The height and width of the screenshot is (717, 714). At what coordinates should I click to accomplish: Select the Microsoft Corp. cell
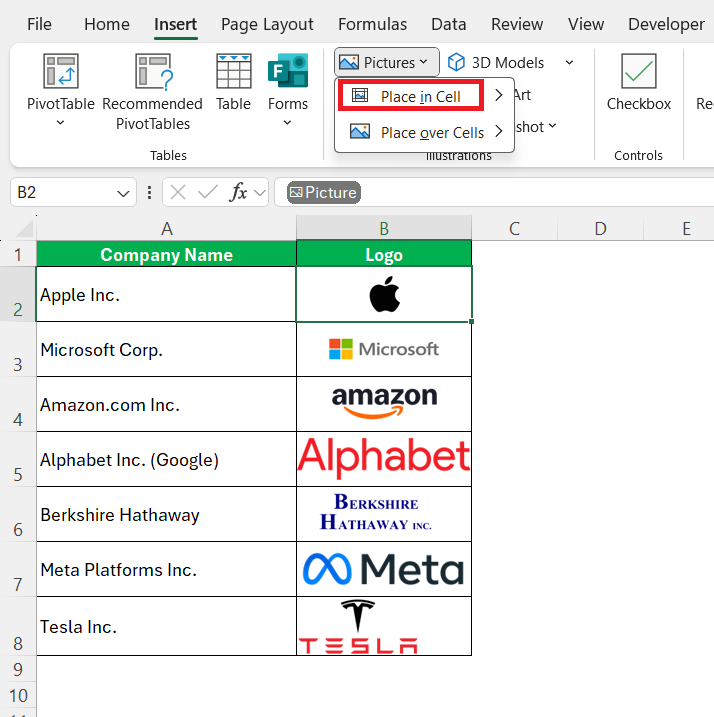[166, 349]
